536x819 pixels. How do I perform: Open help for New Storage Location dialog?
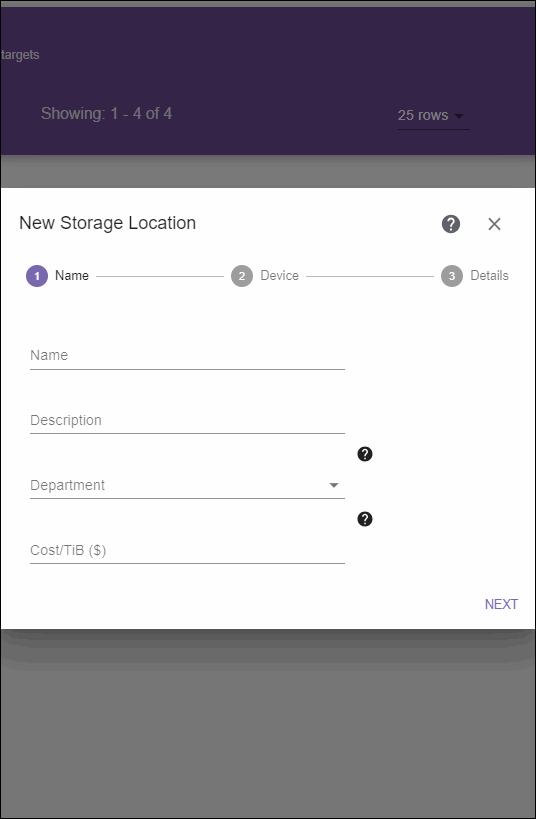(451, 224)
